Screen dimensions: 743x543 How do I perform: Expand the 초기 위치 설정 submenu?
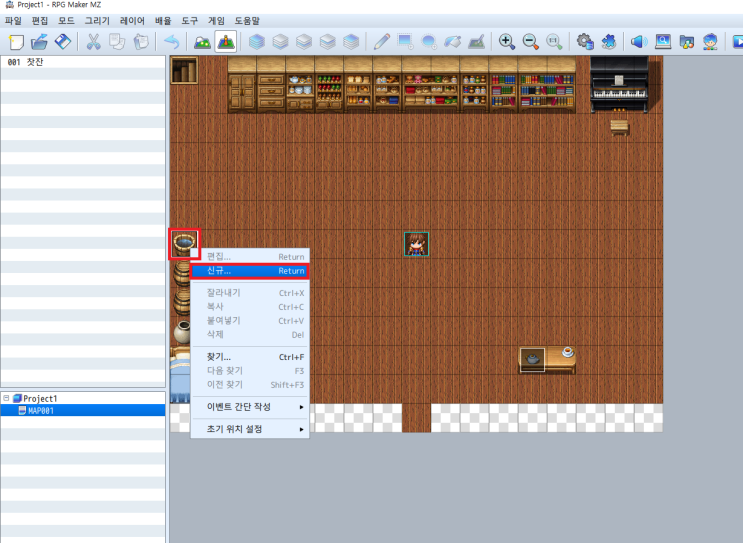point(250,429)
